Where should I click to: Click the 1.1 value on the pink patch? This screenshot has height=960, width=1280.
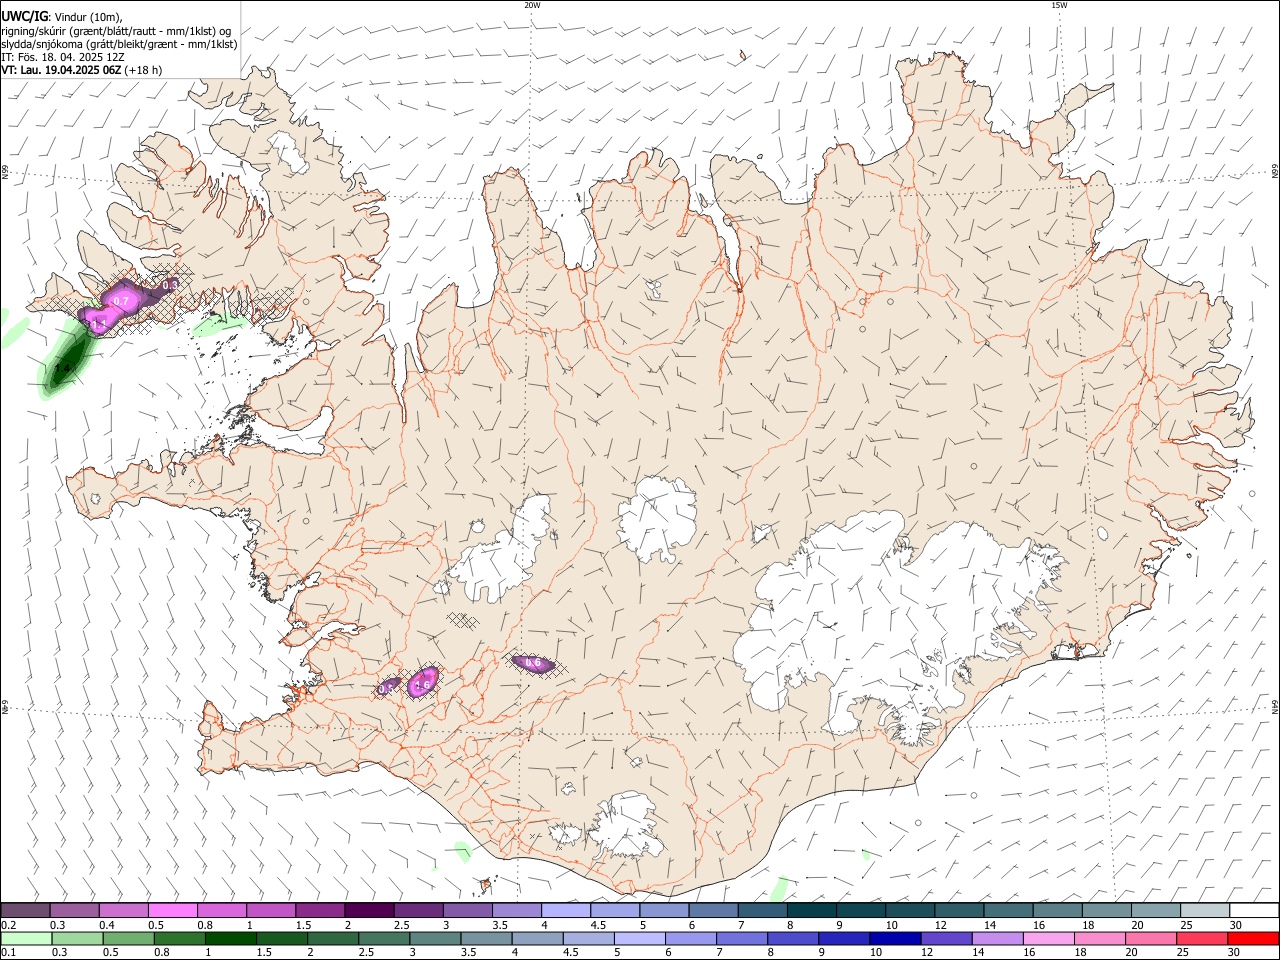(98, 324)
